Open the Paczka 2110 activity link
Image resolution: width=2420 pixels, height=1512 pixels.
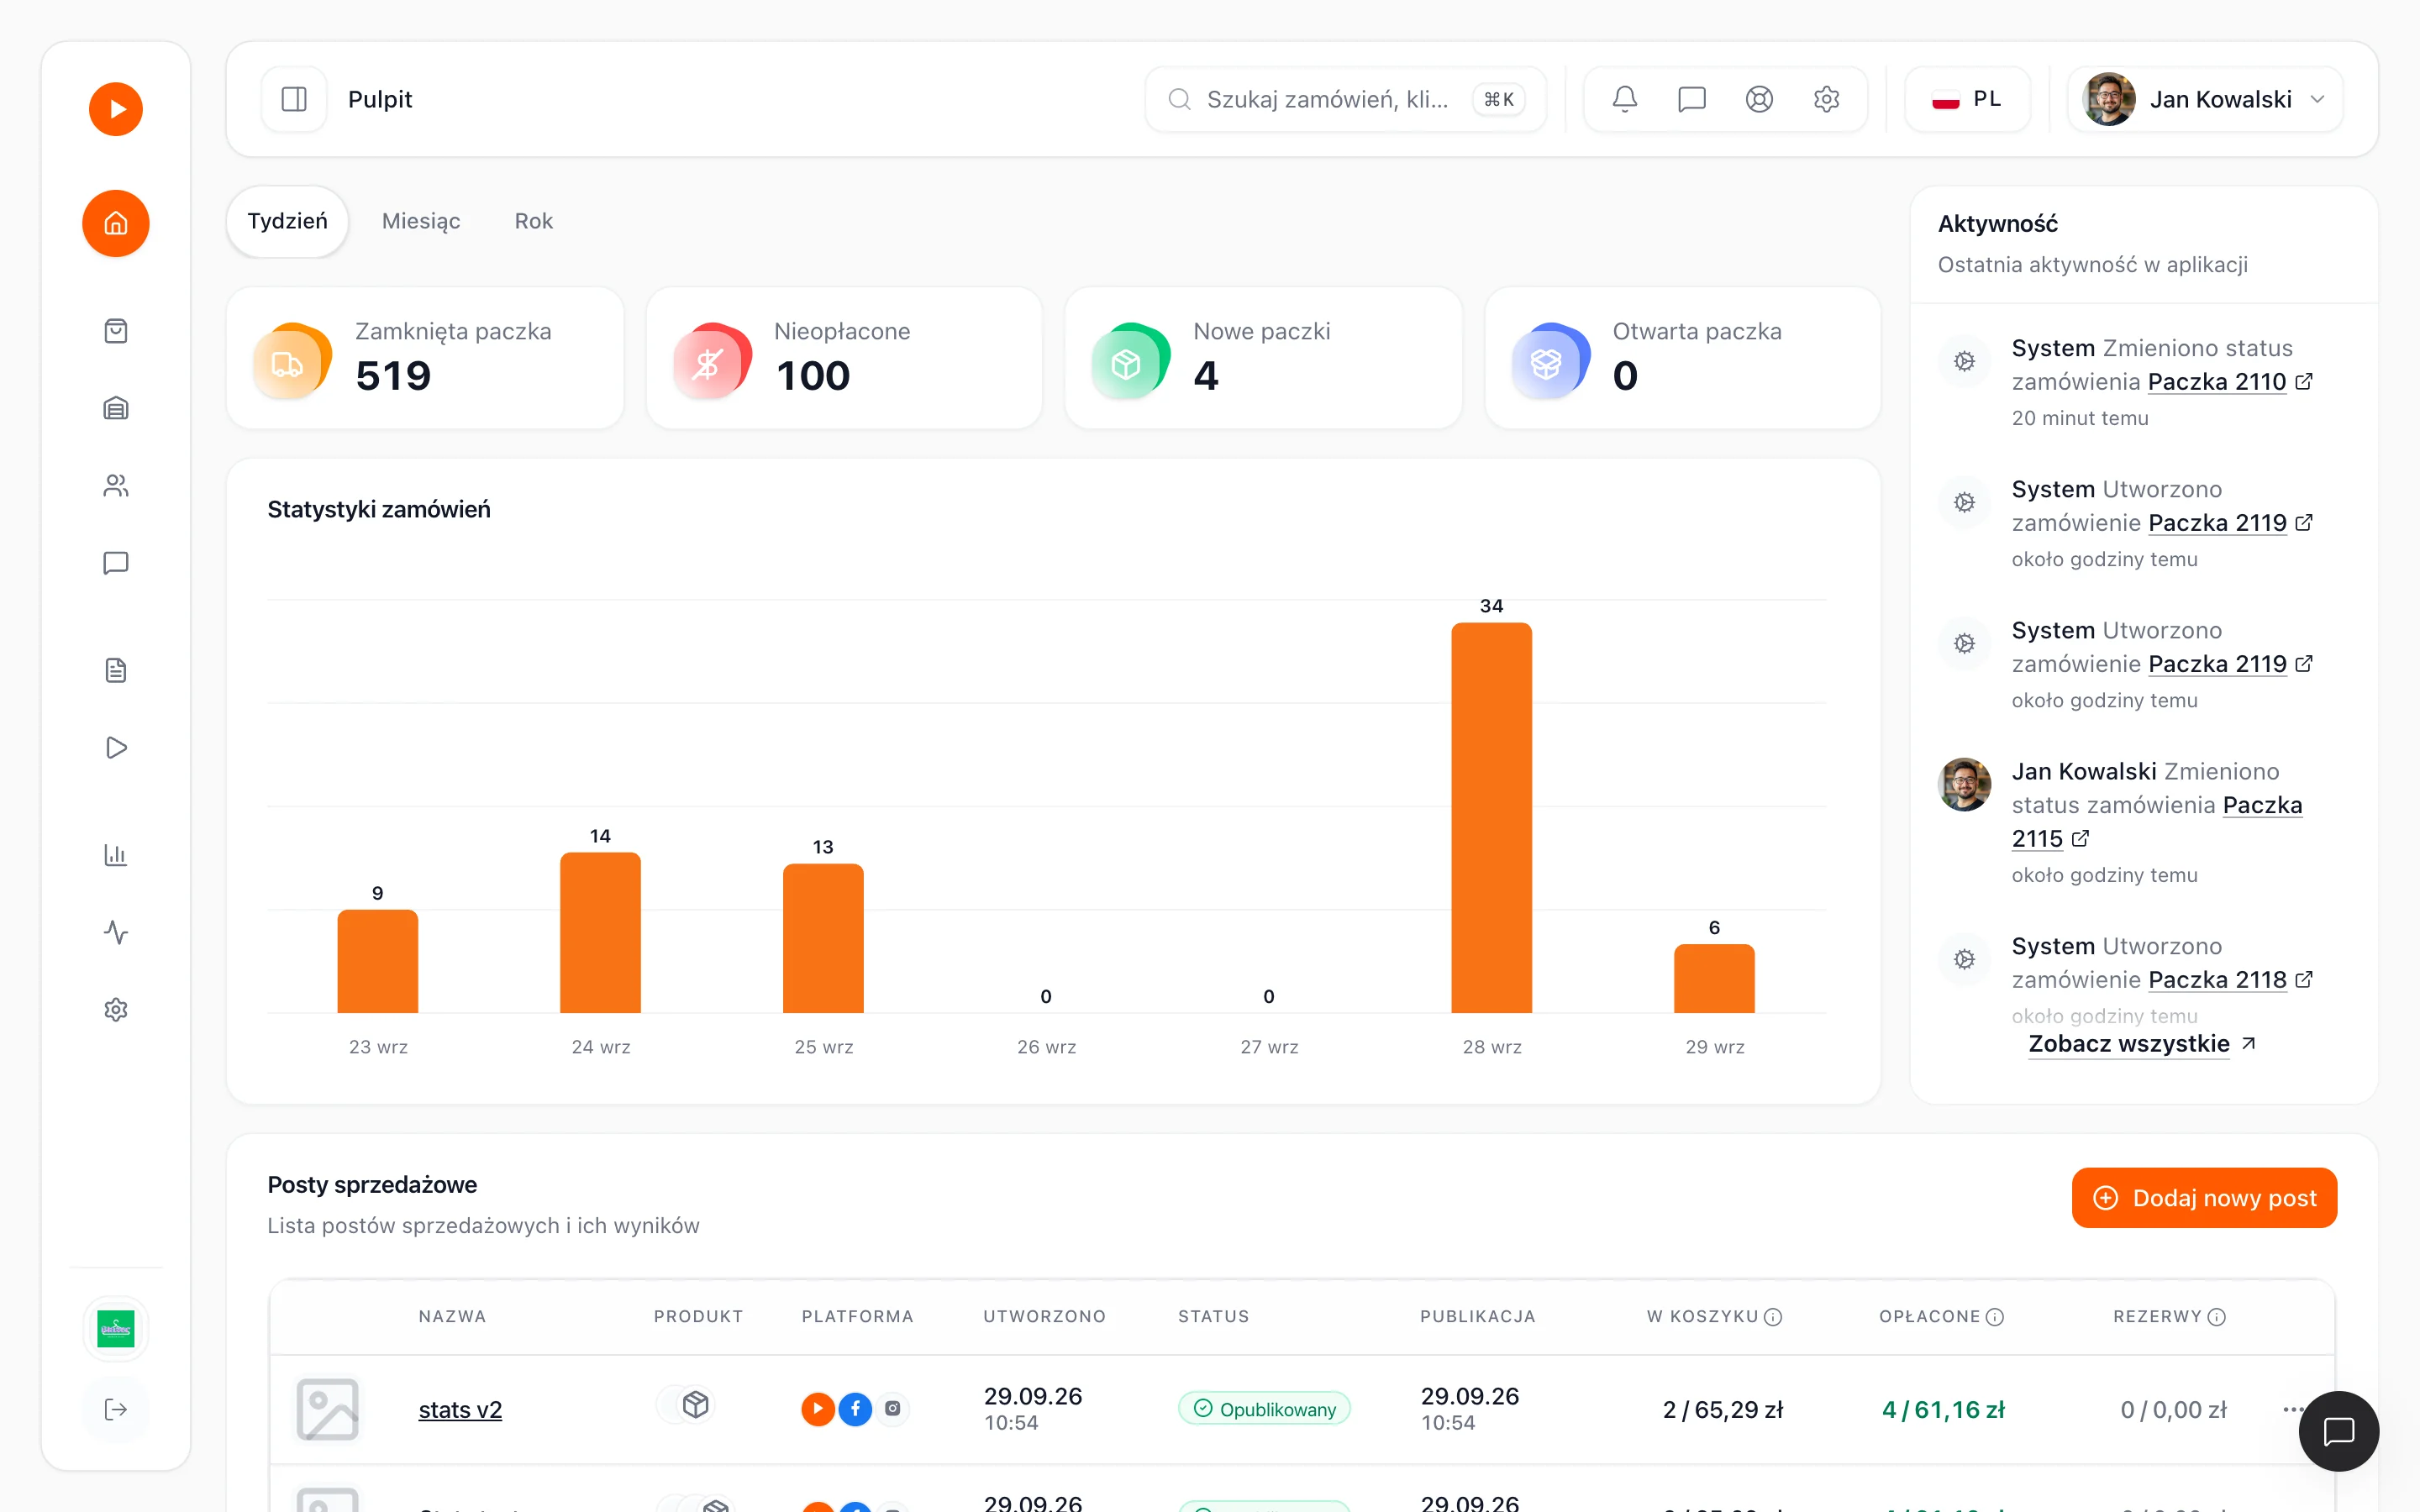point(2217,382)
